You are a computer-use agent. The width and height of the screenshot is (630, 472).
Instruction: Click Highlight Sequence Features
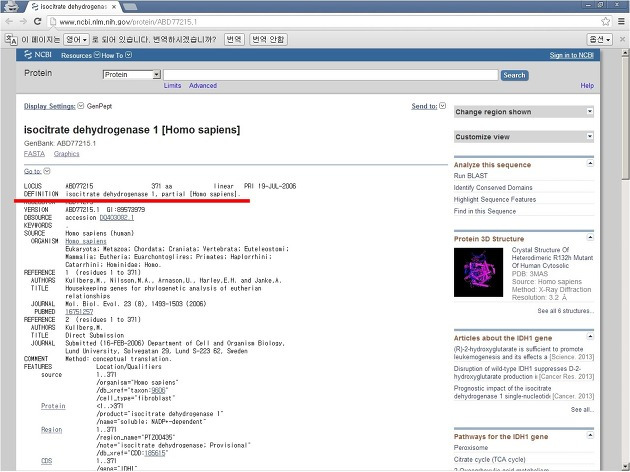tap(495, 200)
